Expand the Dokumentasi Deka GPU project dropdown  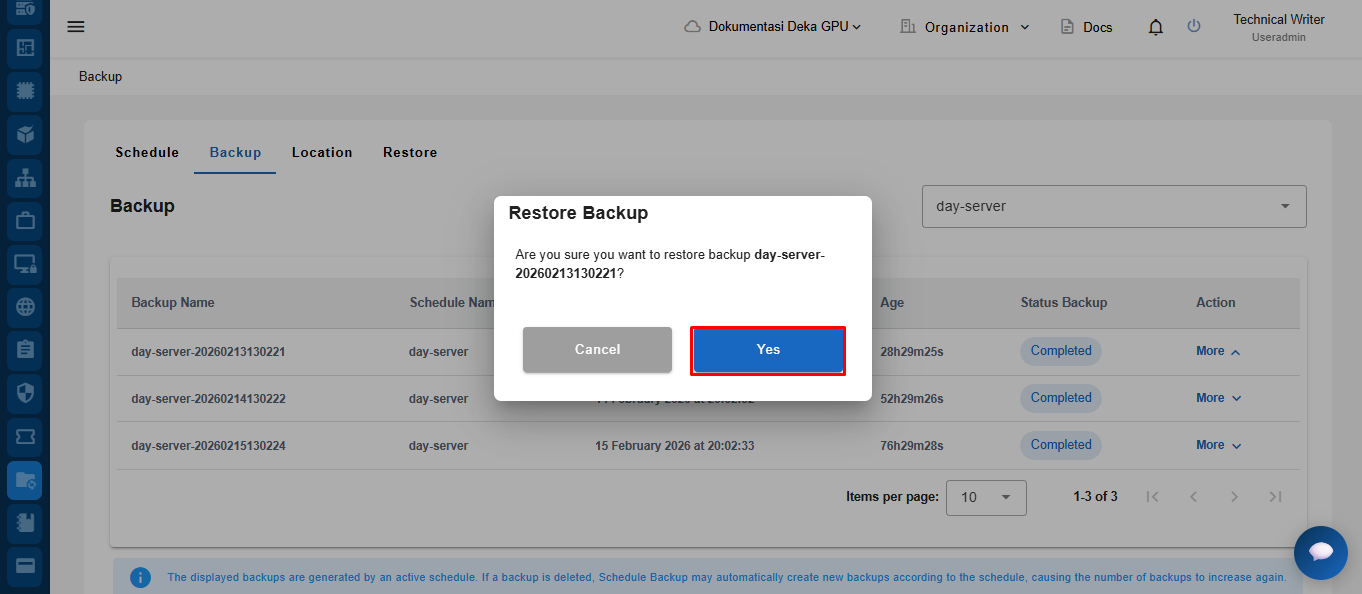click(x=773, y=27)
